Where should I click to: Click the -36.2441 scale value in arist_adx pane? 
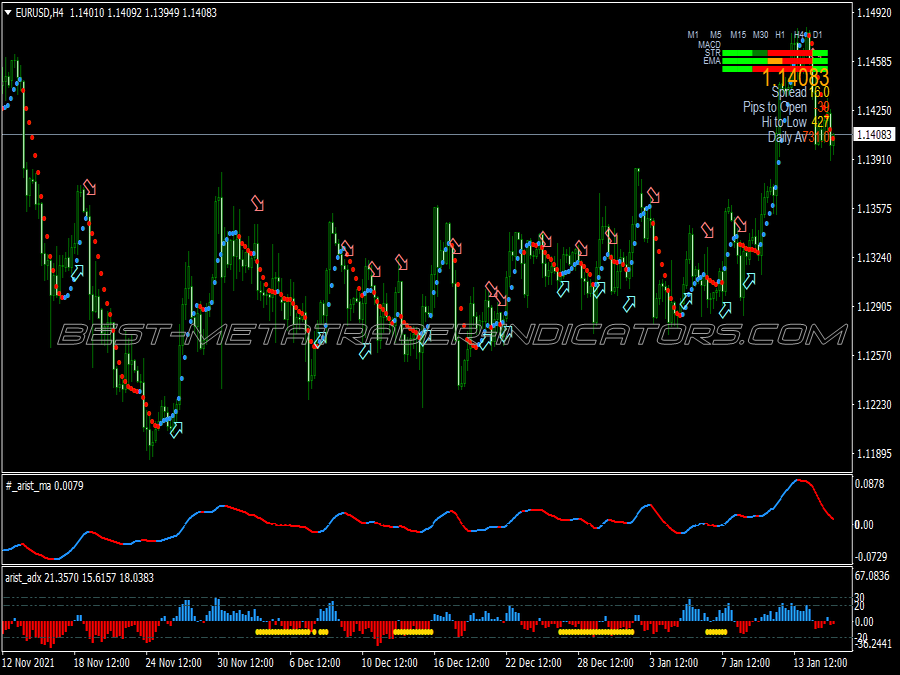click(x=874, y=644)
